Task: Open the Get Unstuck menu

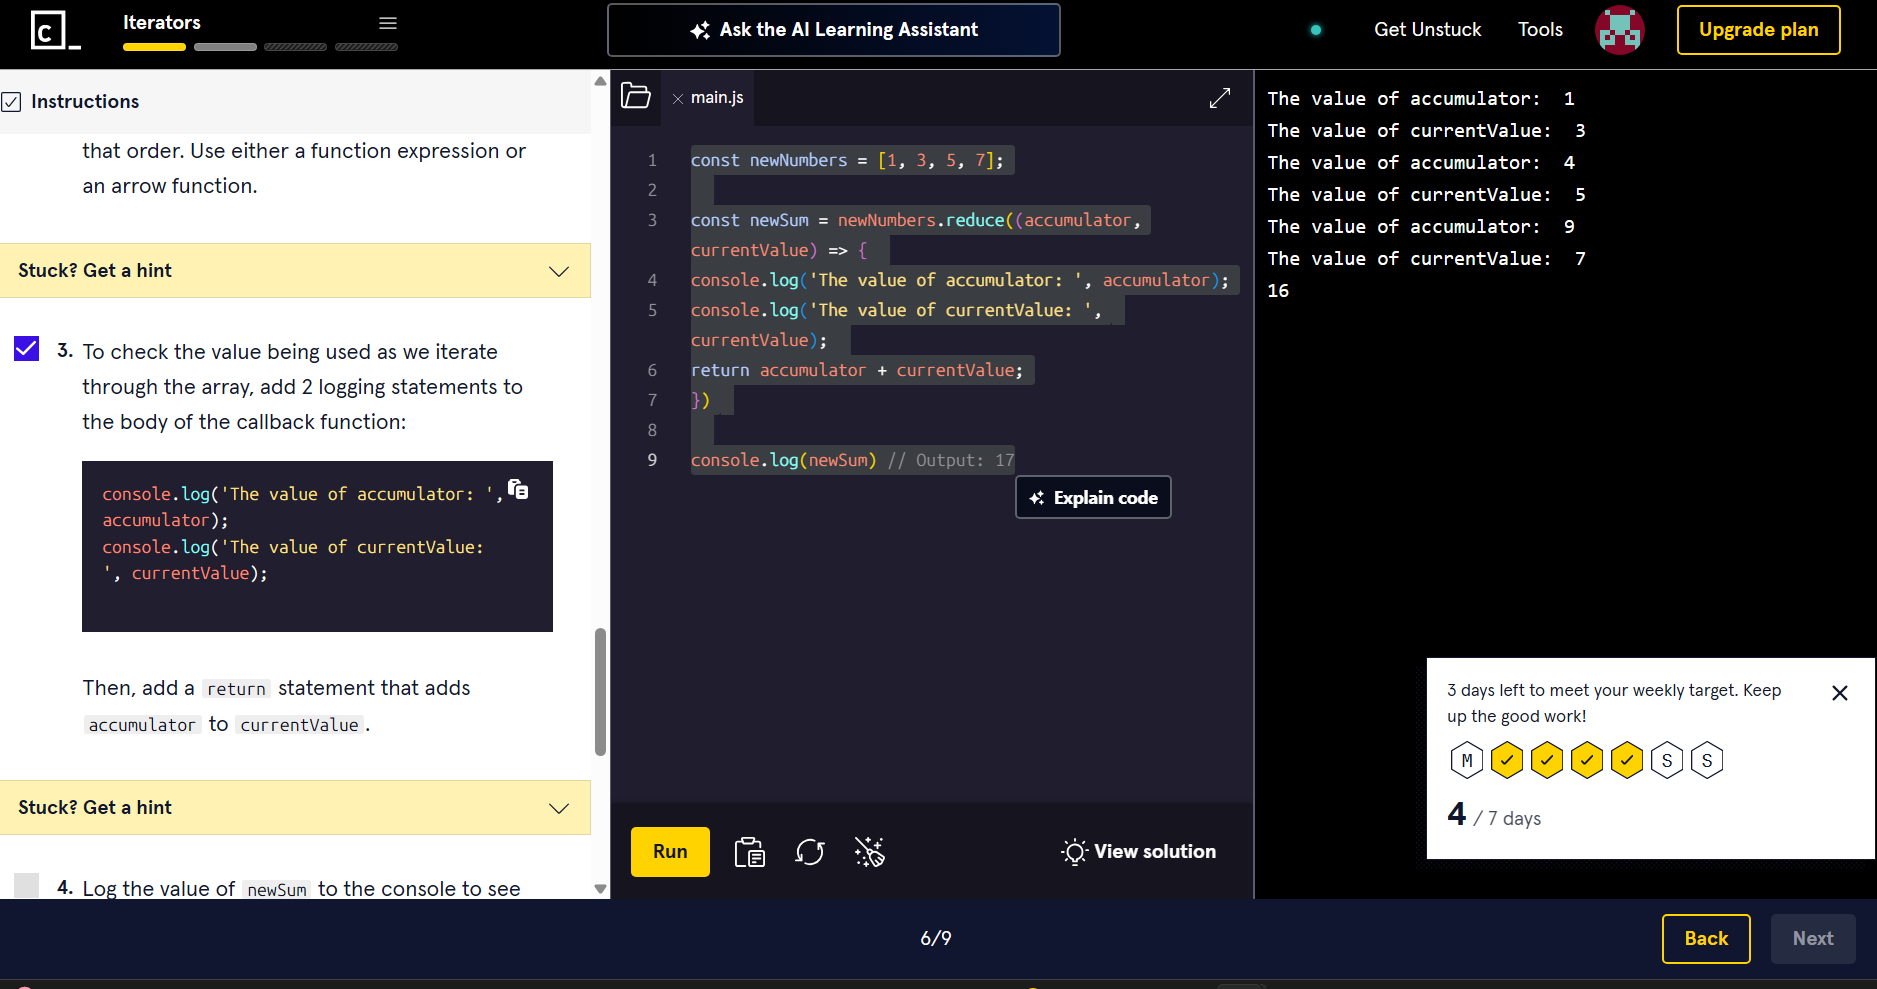Action: (1427, 30)
